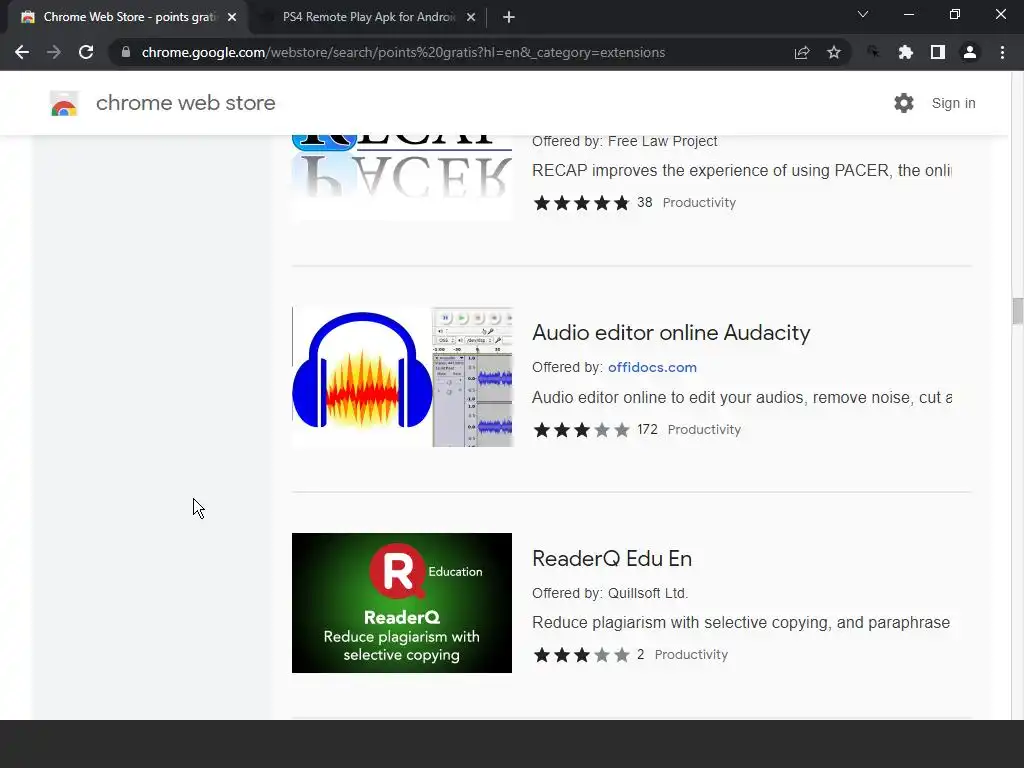The image size is (1024, 768).
Task: Open the Chrome three-dot menu
Action: point(1002,52)
